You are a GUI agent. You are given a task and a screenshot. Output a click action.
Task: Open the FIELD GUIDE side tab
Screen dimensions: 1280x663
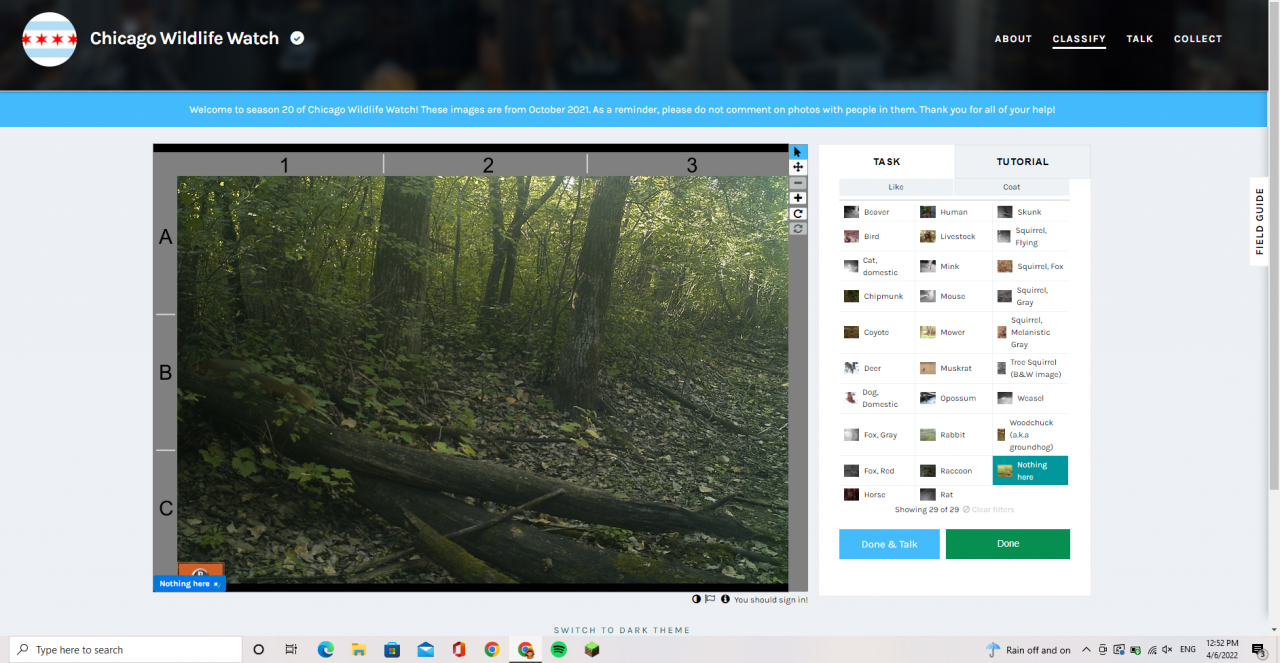click(1260, 221)
